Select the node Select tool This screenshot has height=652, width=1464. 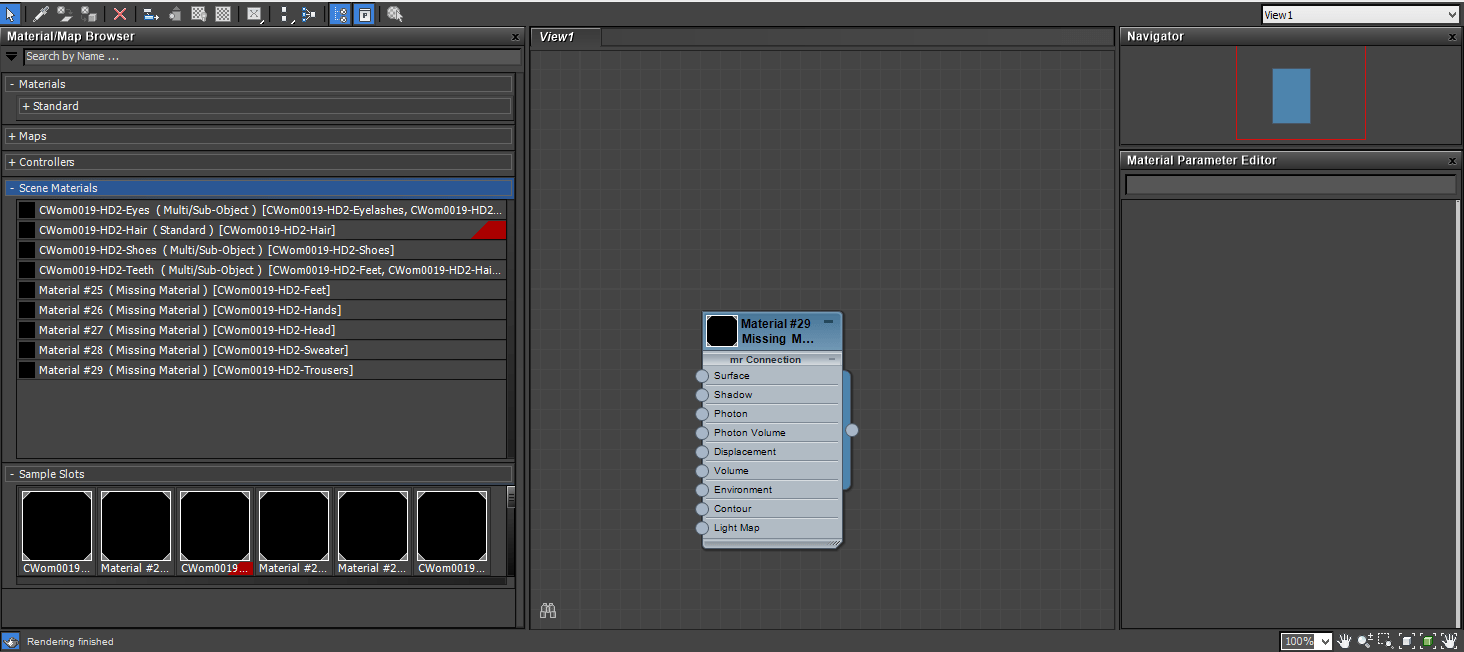click(11, 14)
